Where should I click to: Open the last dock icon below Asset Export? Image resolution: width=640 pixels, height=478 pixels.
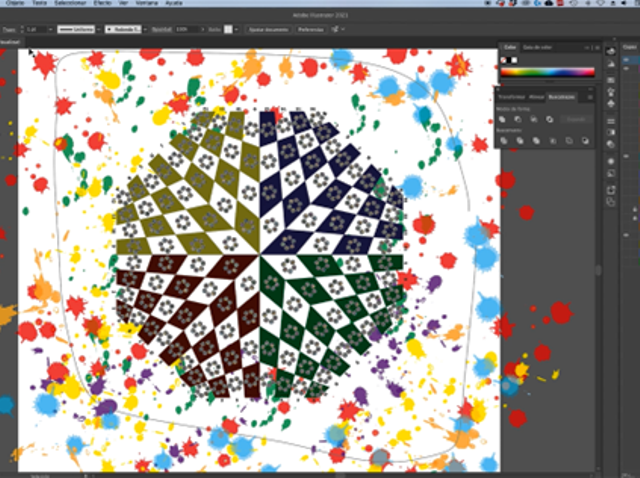tap(611, 202)
